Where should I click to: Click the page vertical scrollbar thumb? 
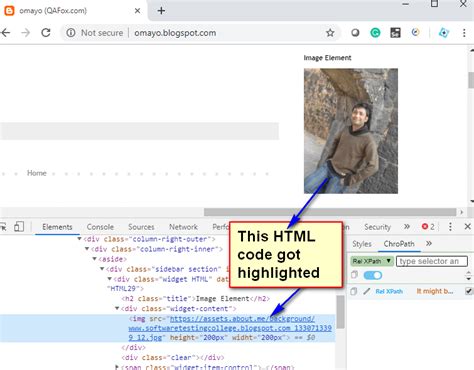point(471,80)
